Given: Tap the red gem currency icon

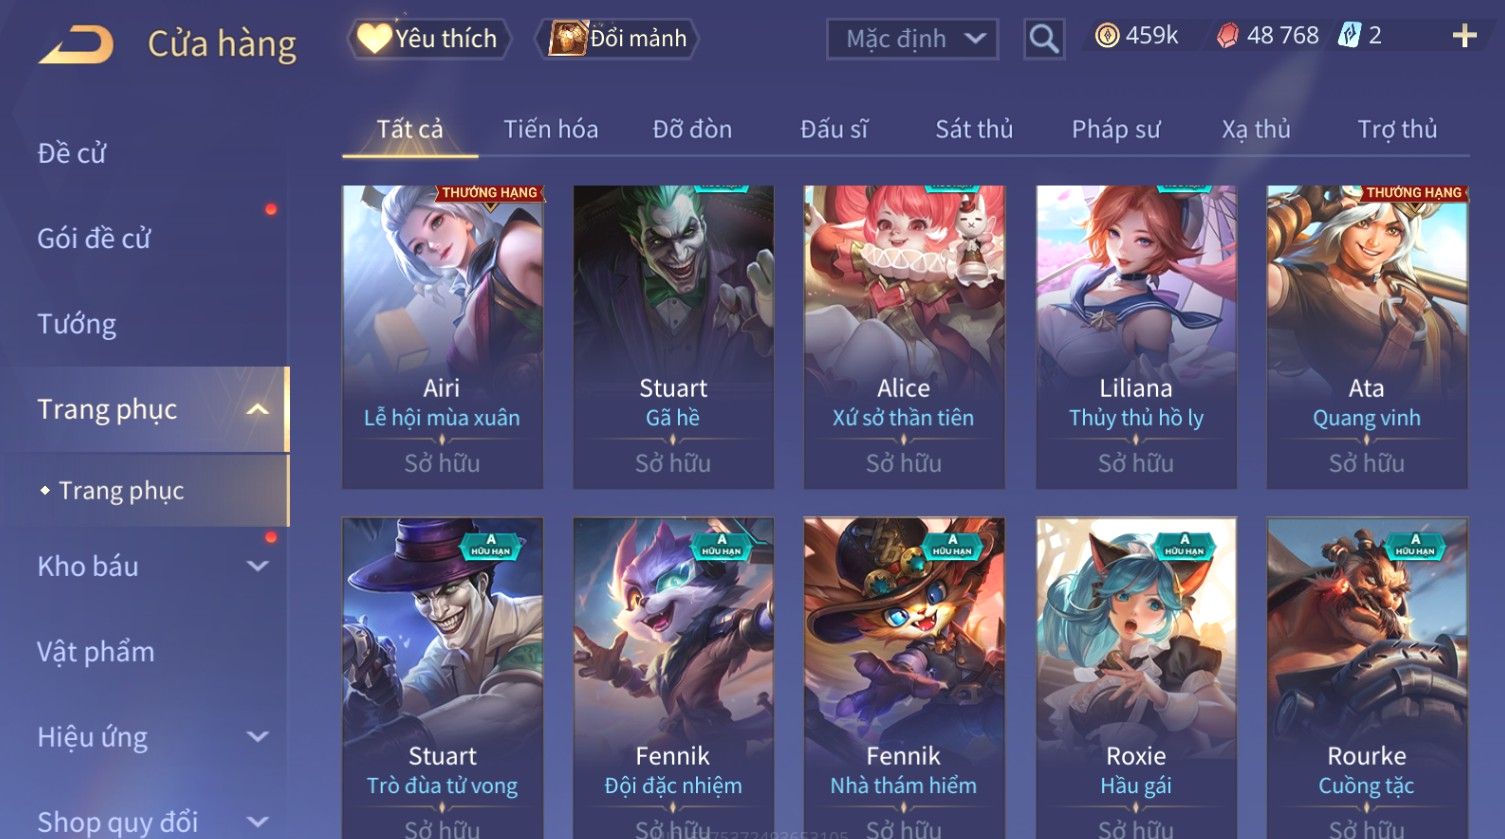Looking at the screenshot, I should tap(1228, 36).
